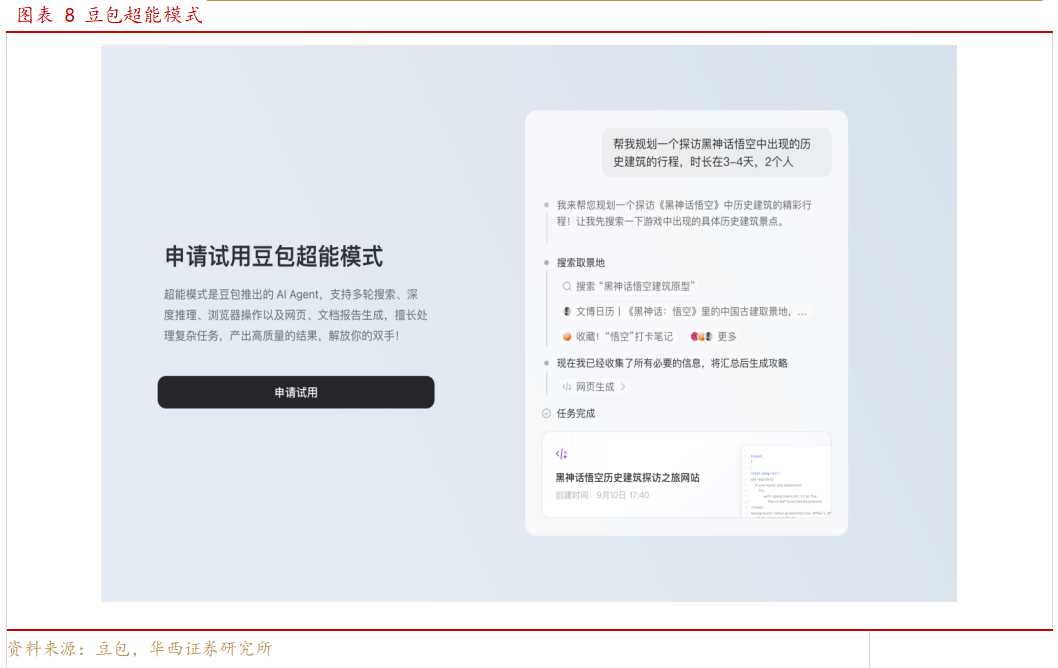This screenshot has height=668, width=1058.
Task: Click the 更多 sources link
Action: click(727, 337)
